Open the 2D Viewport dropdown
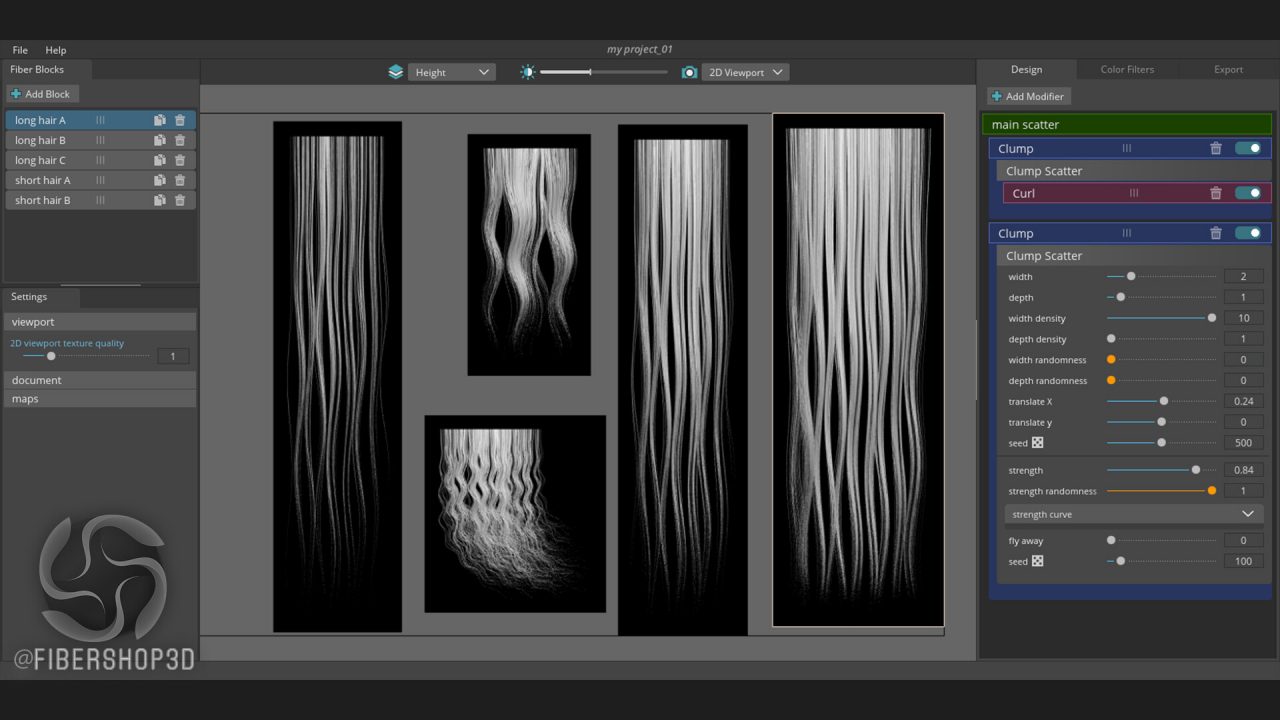Screen dimensions: 1280x720 click(745, 72)
